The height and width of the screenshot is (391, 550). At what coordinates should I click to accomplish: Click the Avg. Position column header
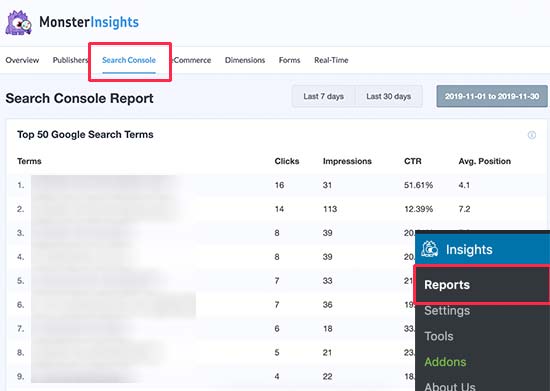(x=485, y=161)
